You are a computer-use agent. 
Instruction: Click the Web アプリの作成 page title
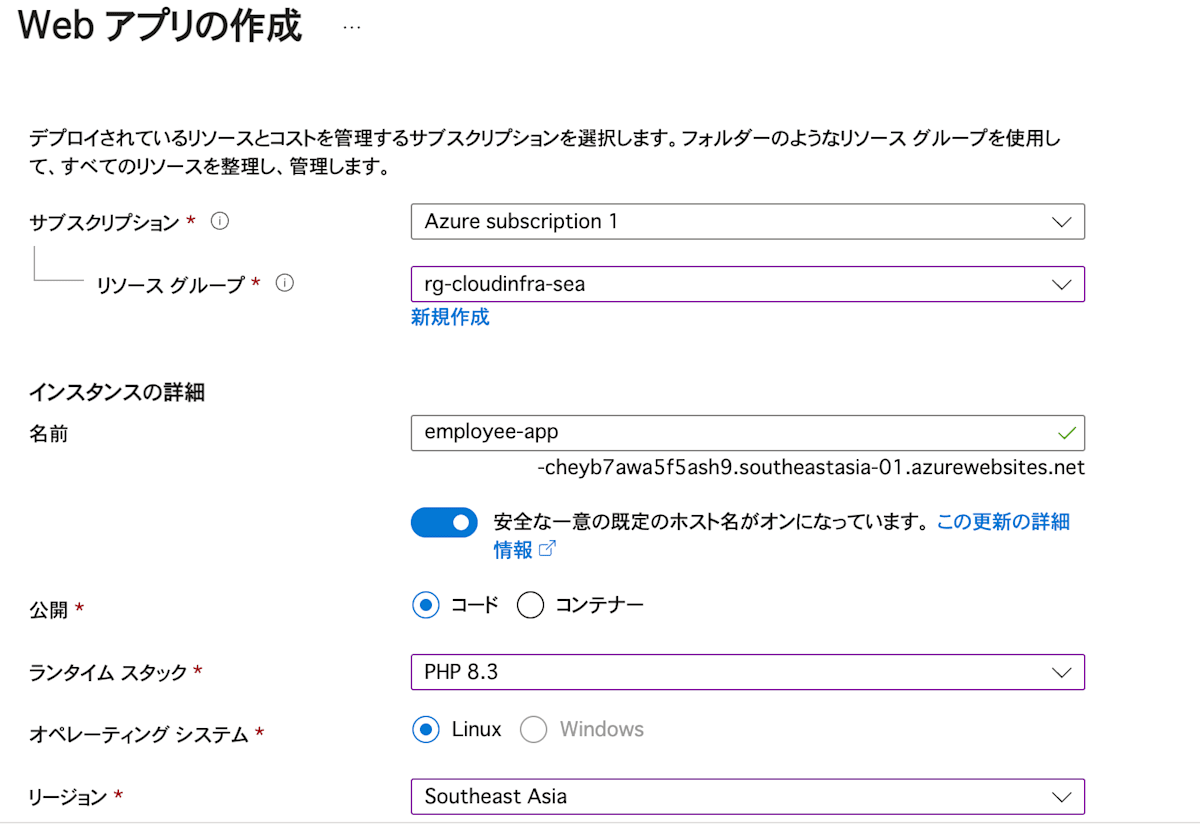pyautogui.click(x=160, y=27)
